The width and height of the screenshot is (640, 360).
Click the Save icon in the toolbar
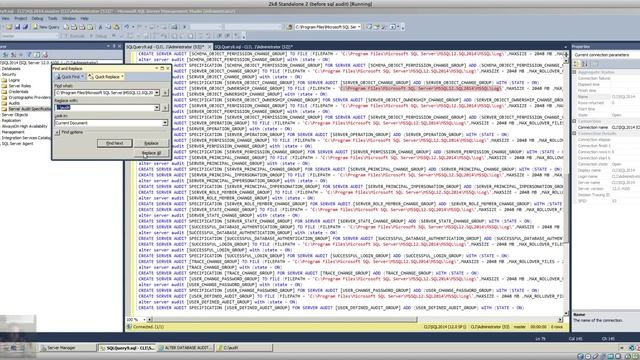(17, 27)
